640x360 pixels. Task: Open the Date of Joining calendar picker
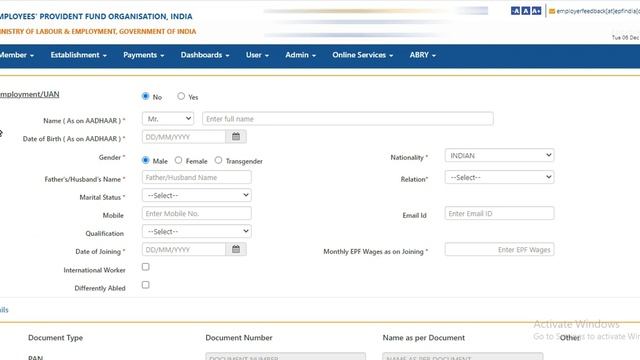(236, 249)
